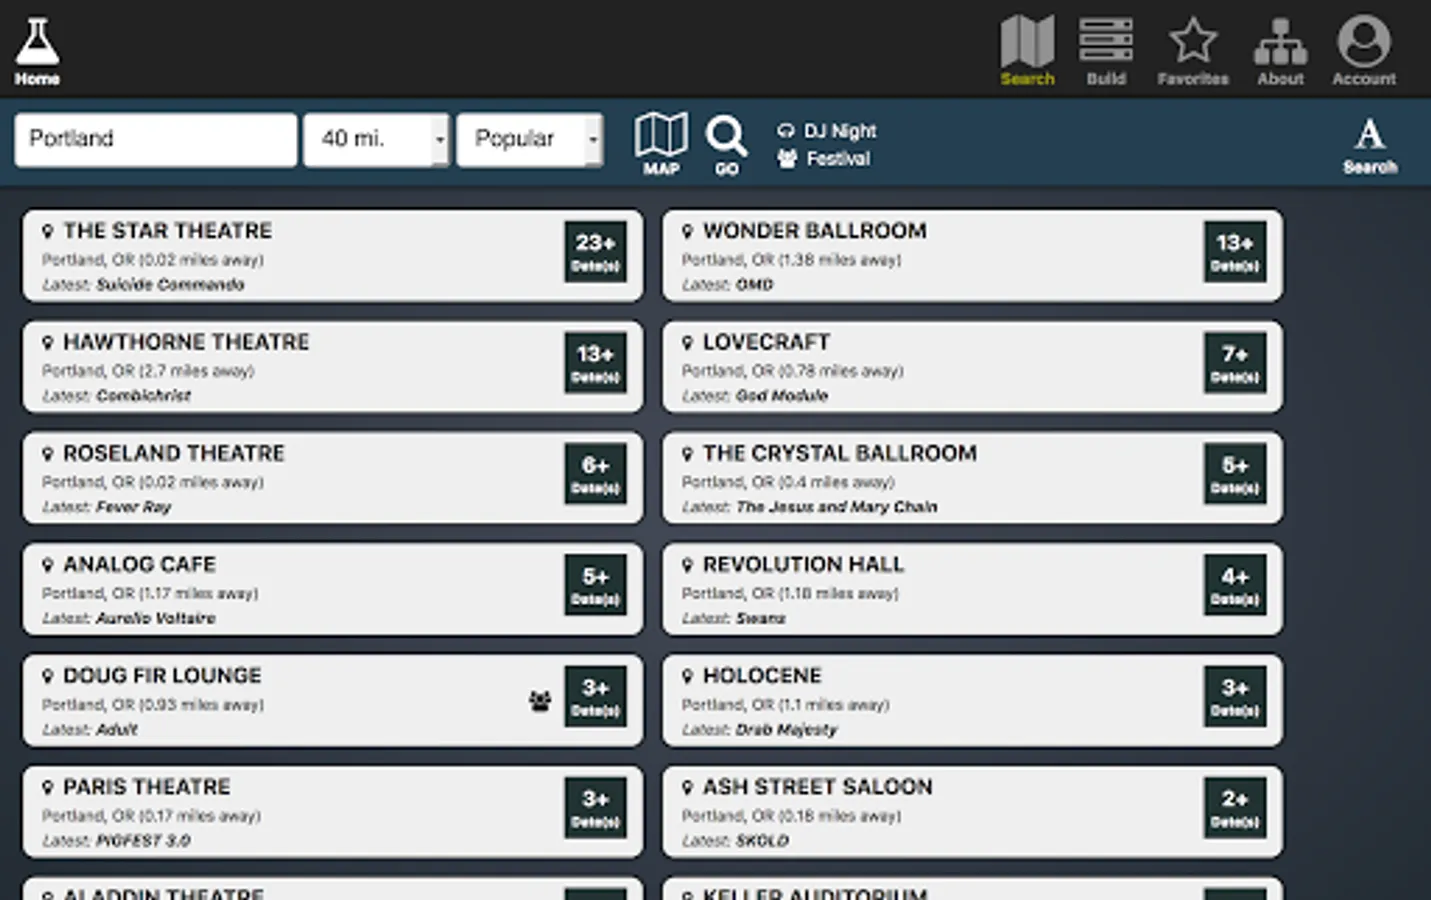1431x900 pixels.
Task: Toggle the DJ Night filter
Action: coord(827,131)
